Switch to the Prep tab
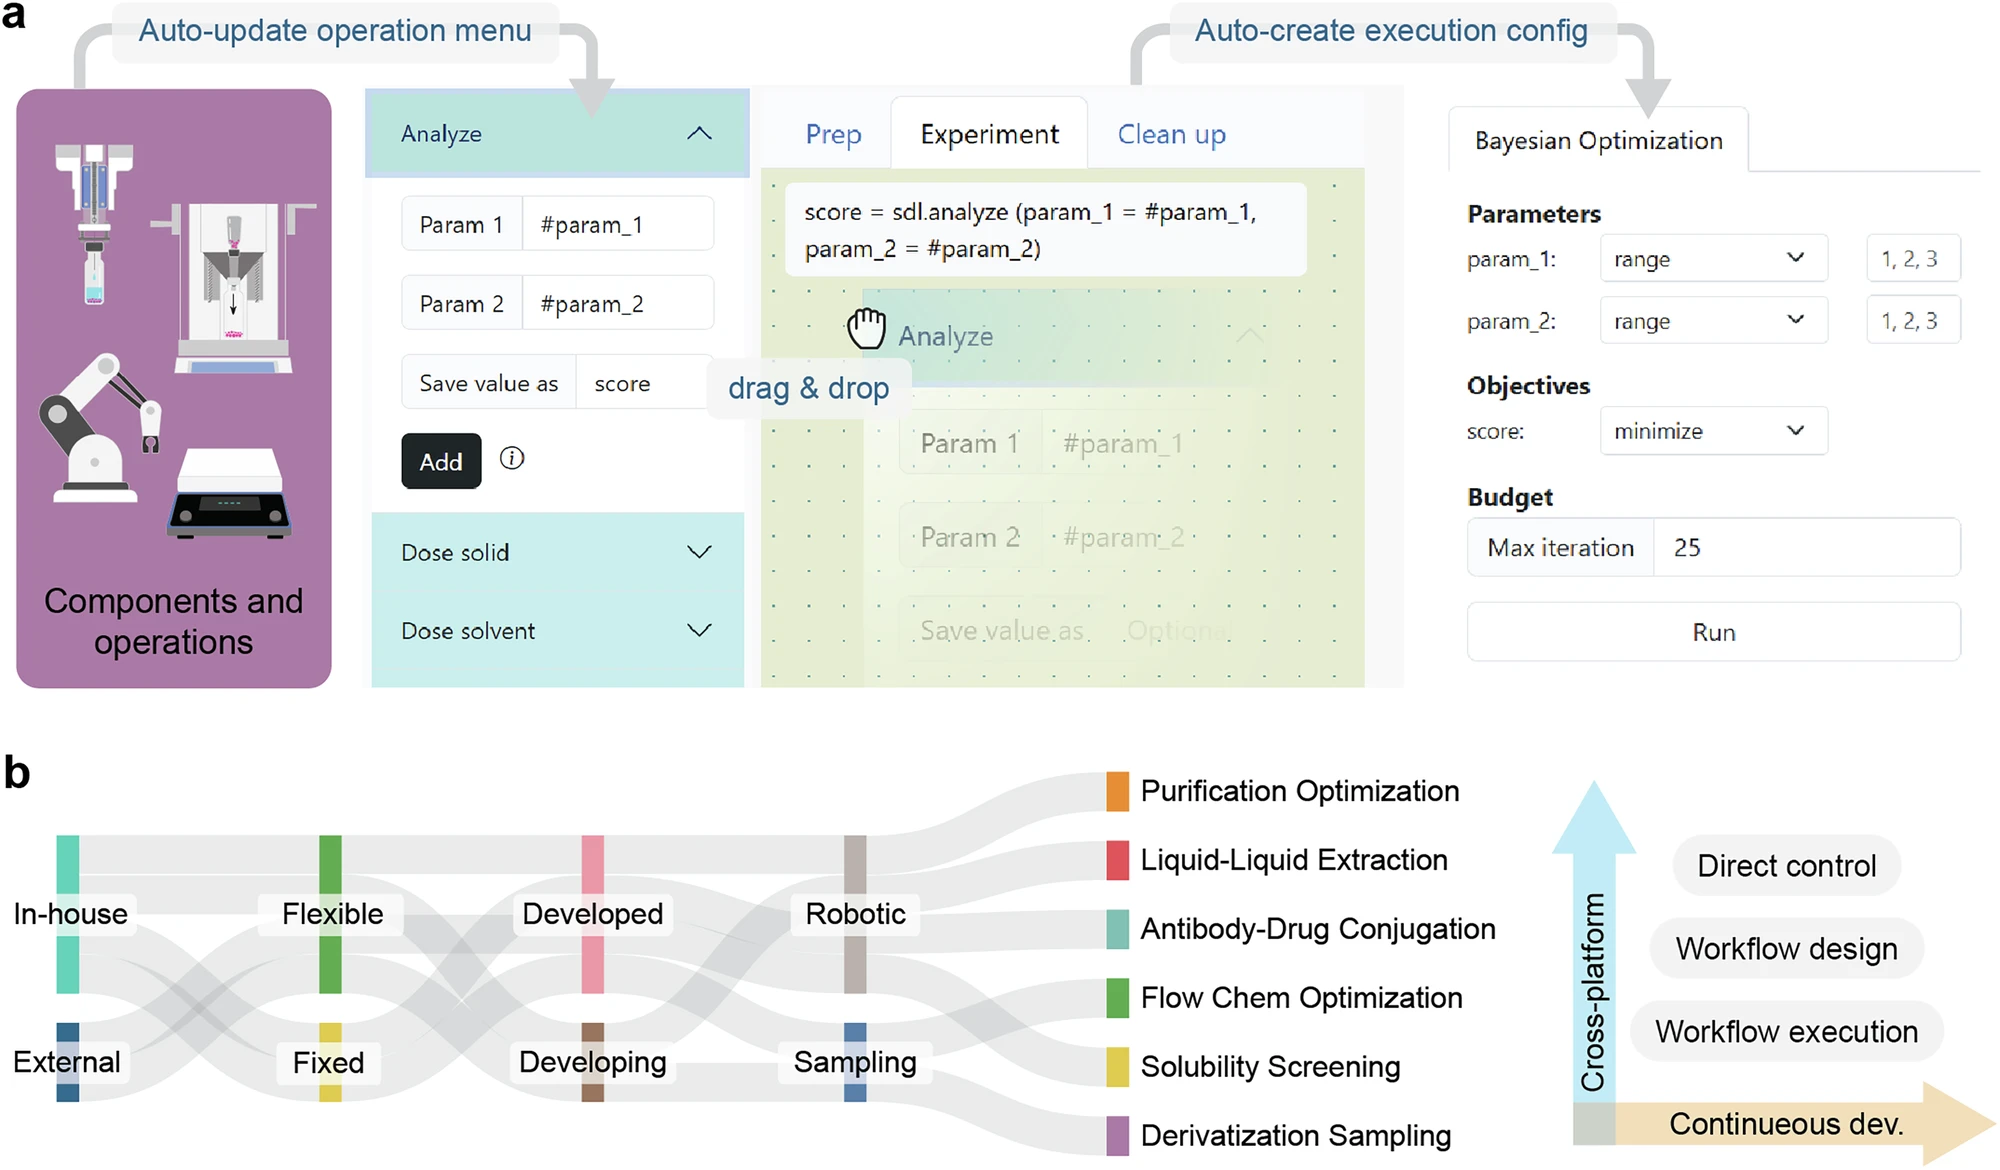 point(833,135)
